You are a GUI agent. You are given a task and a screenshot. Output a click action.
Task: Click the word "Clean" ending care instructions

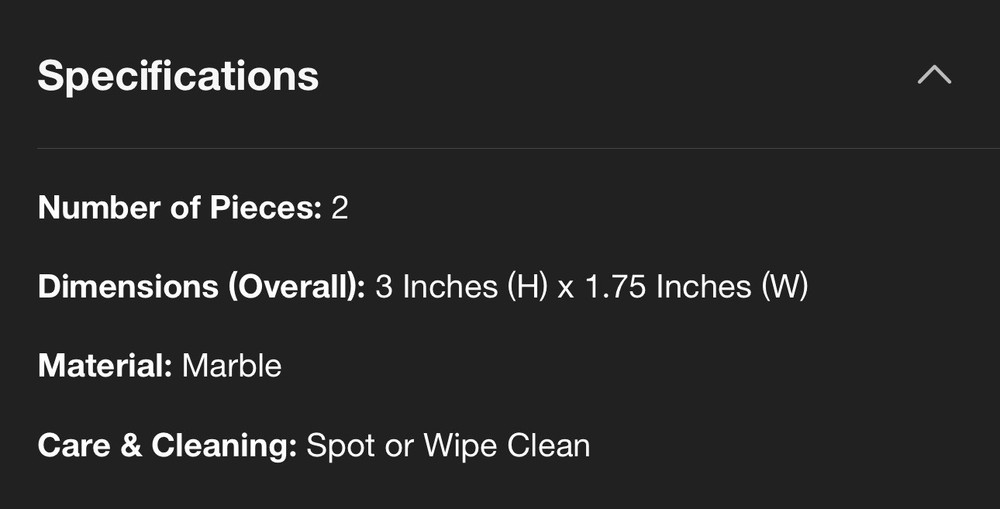point(549,444)
